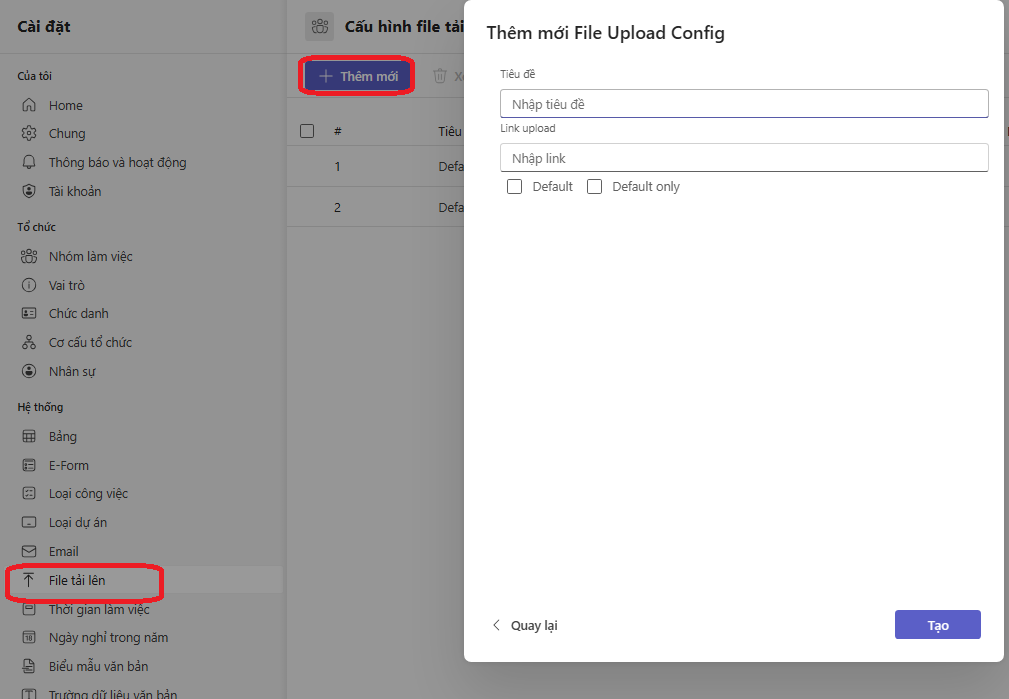
Task: Click the page header group icon
Action: coord(320,27)
